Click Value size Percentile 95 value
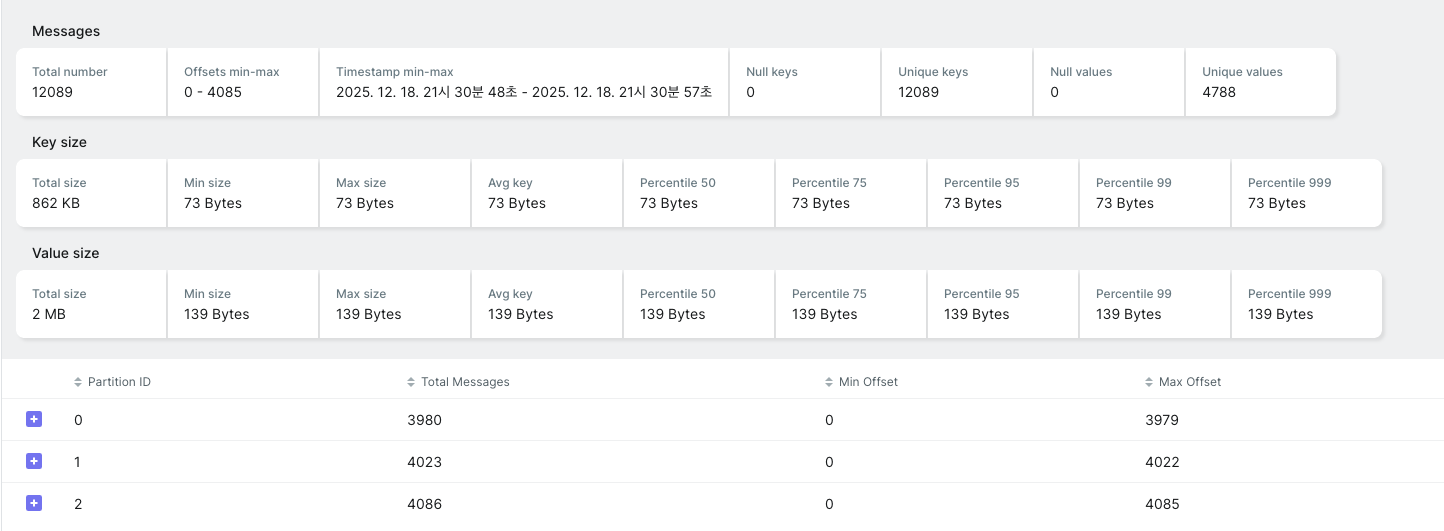 click(x=977, y=314)
